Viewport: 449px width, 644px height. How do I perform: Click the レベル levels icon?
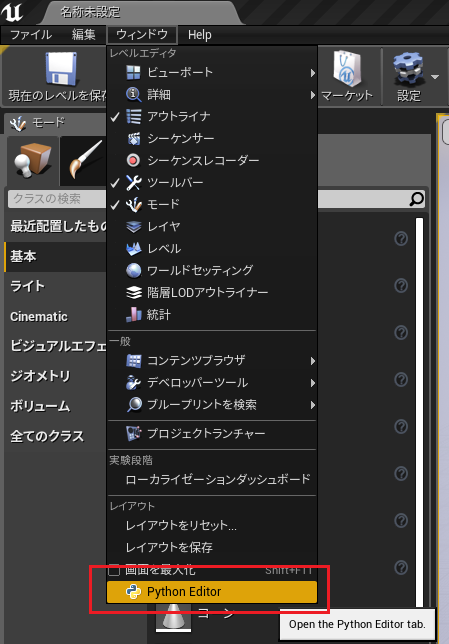click(134, 248)
